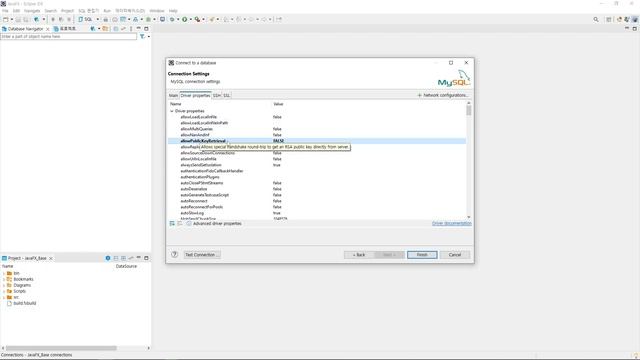Open the Driver documentation link
The width and height of the screenshot is (640, 360).
tap(451, 223)
